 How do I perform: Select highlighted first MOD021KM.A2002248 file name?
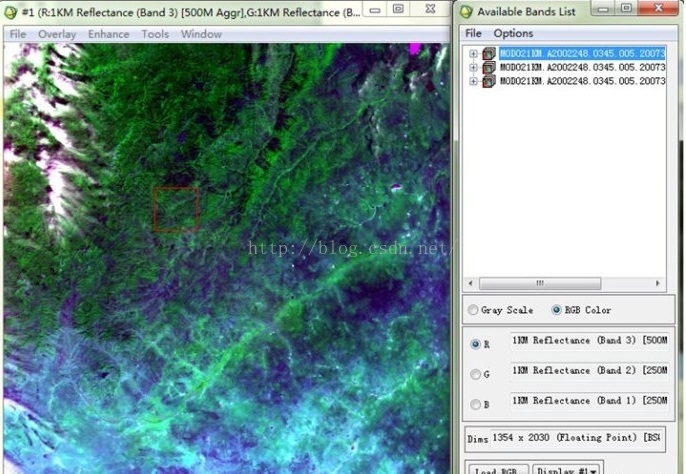pos(582,53)
